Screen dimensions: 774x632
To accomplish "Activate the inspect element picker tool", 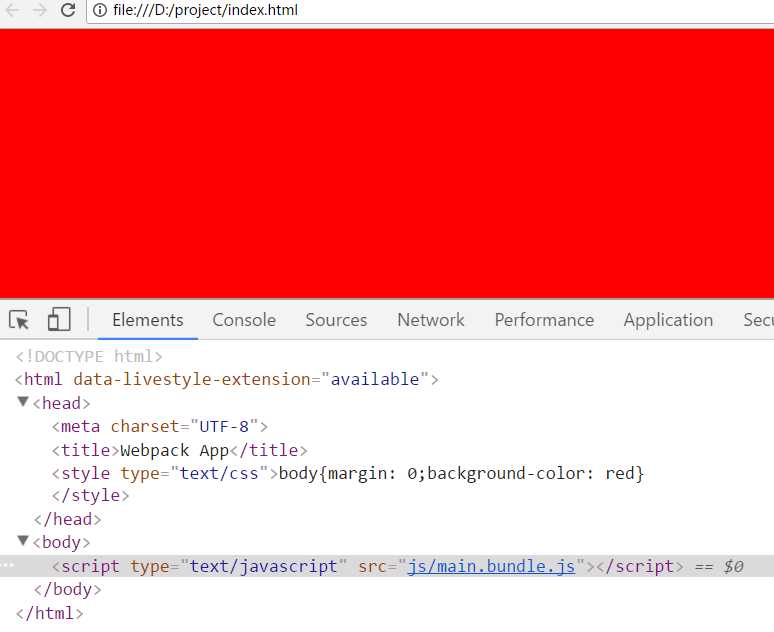I will 19,320.
